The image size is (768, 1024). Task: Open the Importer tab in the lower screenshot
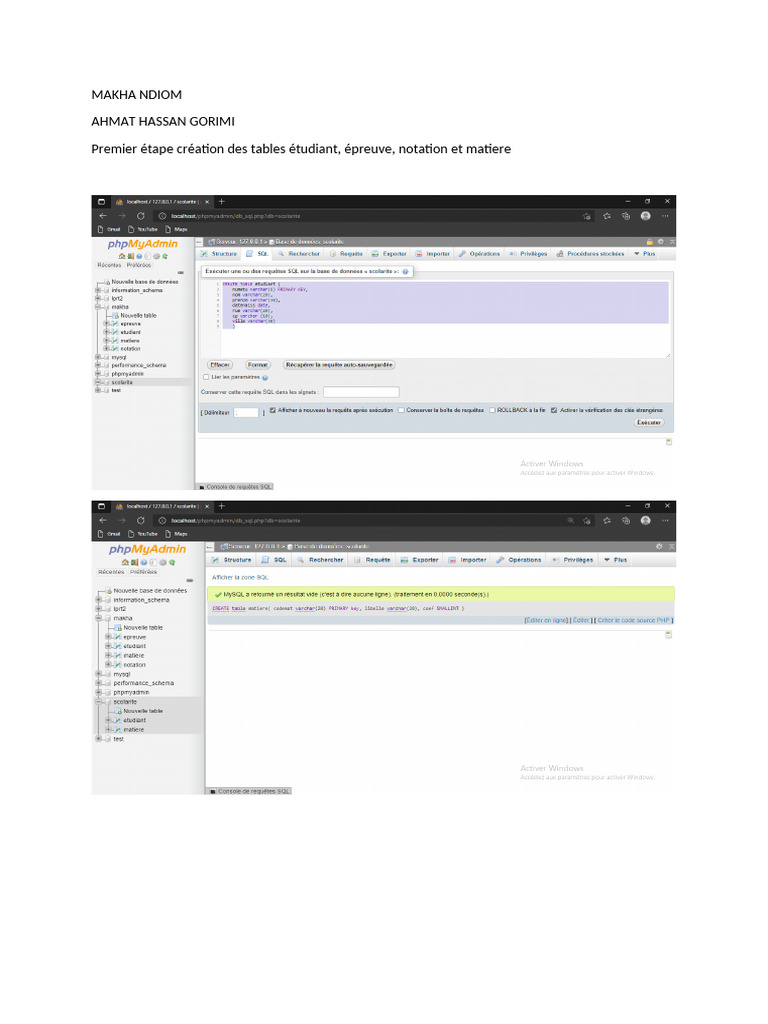point(468,560)
